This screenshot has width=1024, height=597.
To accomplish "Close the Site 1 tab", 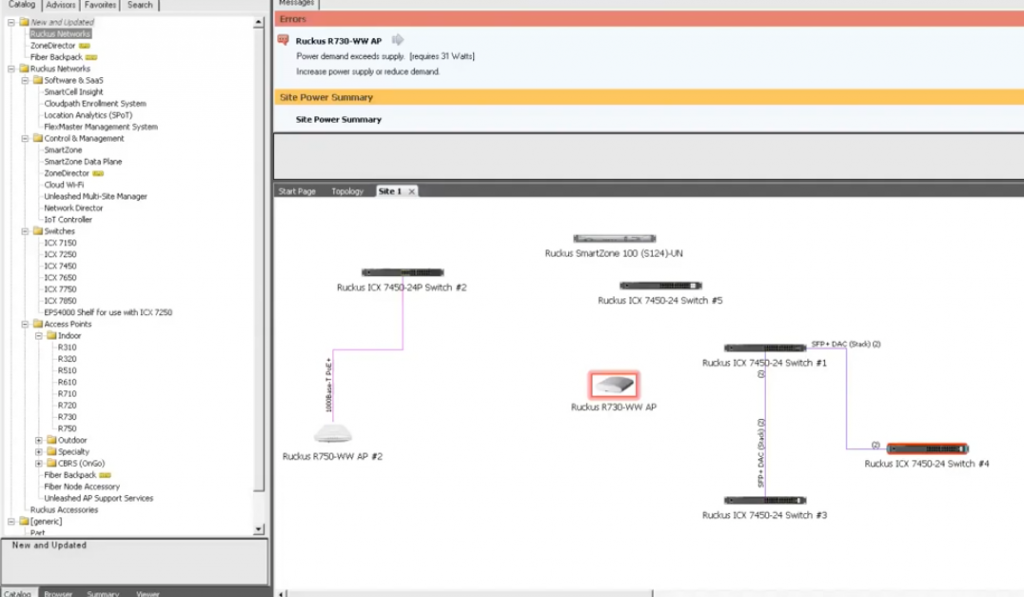I will click(x=411, y=191).
